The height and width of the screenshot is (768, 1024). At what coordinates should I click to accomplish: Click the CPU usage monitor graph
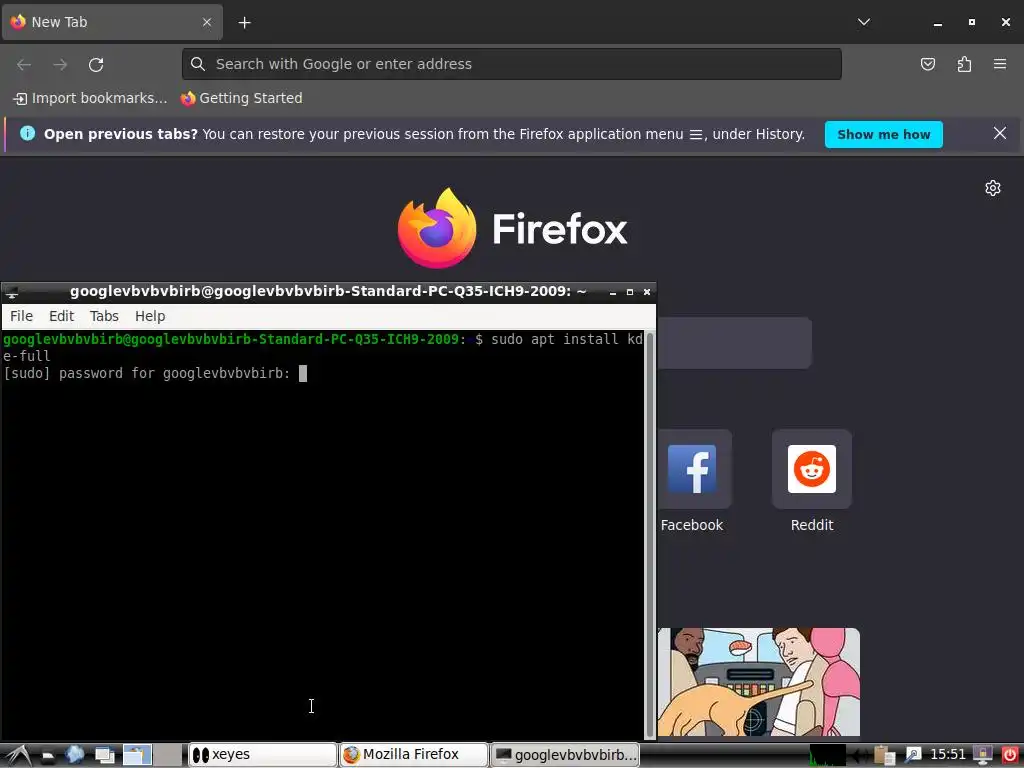827,756
